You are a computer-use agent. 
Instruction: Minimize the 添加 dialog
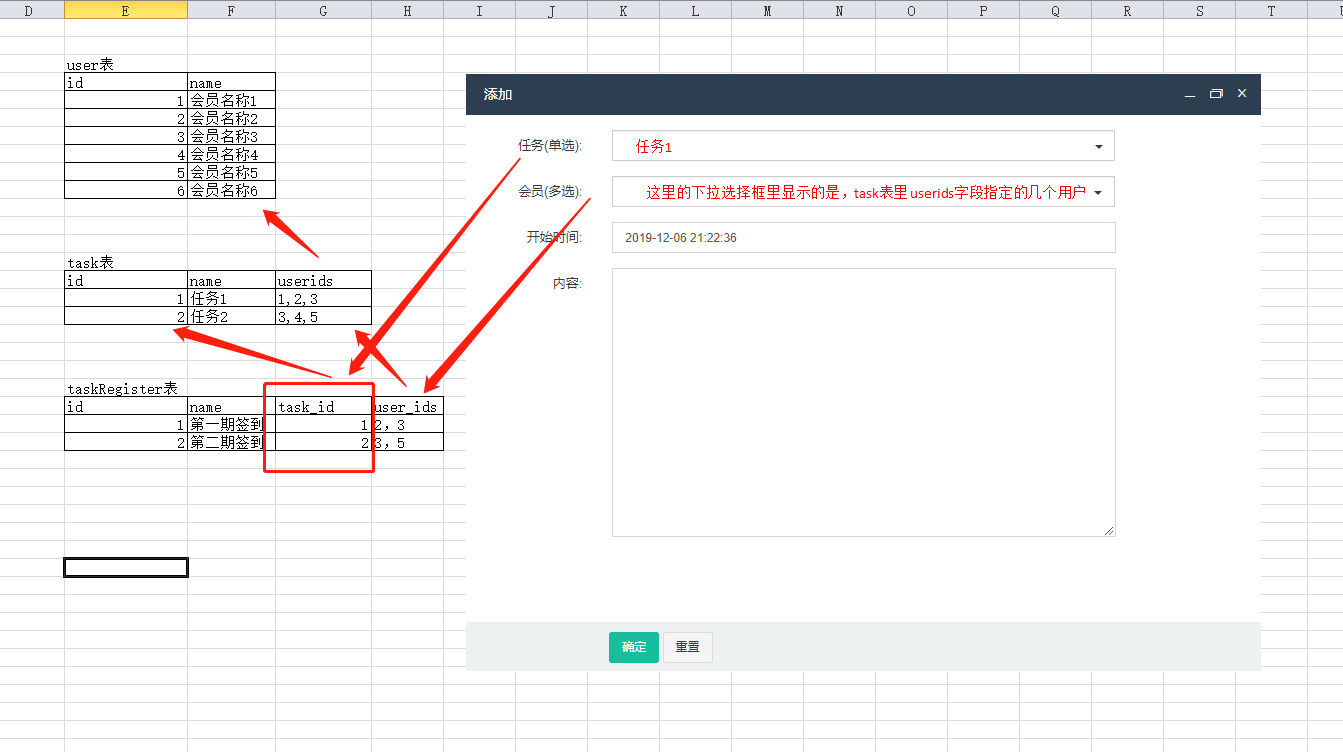click(x=1190, y=94)
